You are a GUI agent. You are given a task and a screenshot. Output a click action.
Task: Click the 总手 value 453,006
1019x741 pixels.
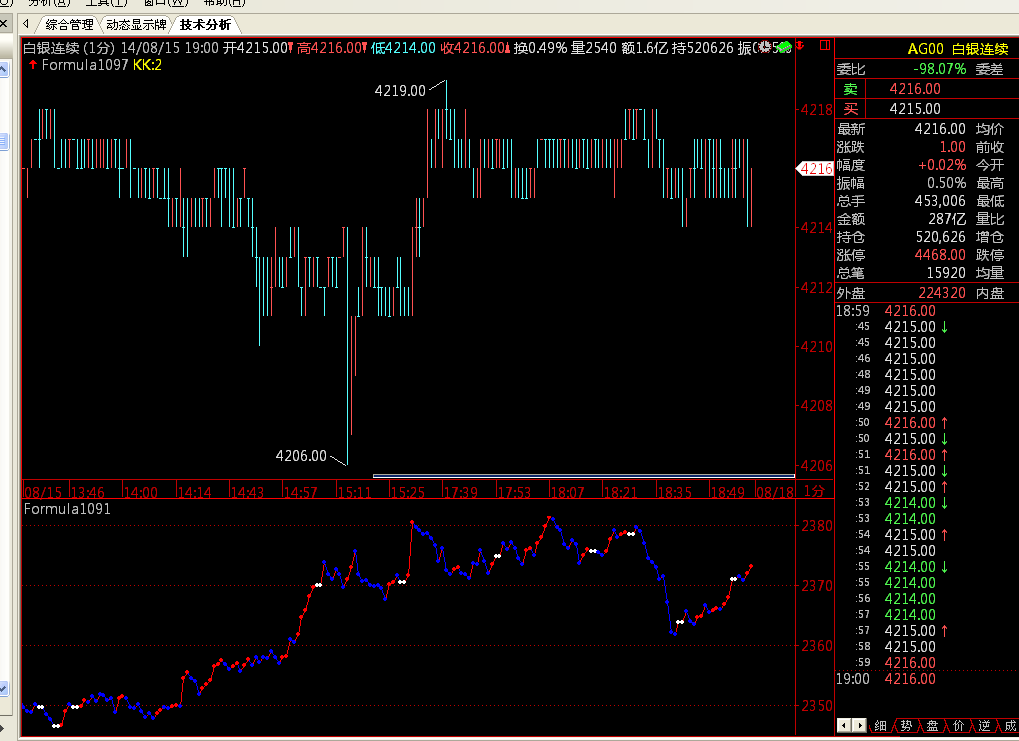tap(940, 201)
